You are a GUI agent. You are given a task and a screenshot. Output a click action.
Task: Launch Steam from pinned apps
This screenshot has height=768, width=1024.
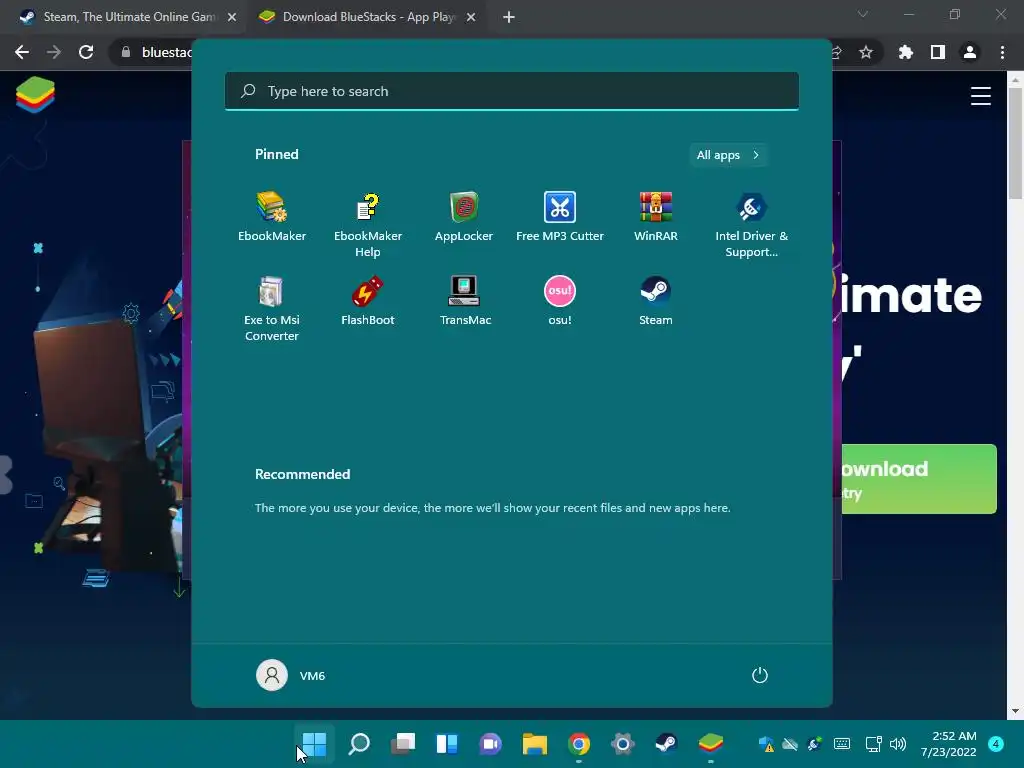coord(656,301)
